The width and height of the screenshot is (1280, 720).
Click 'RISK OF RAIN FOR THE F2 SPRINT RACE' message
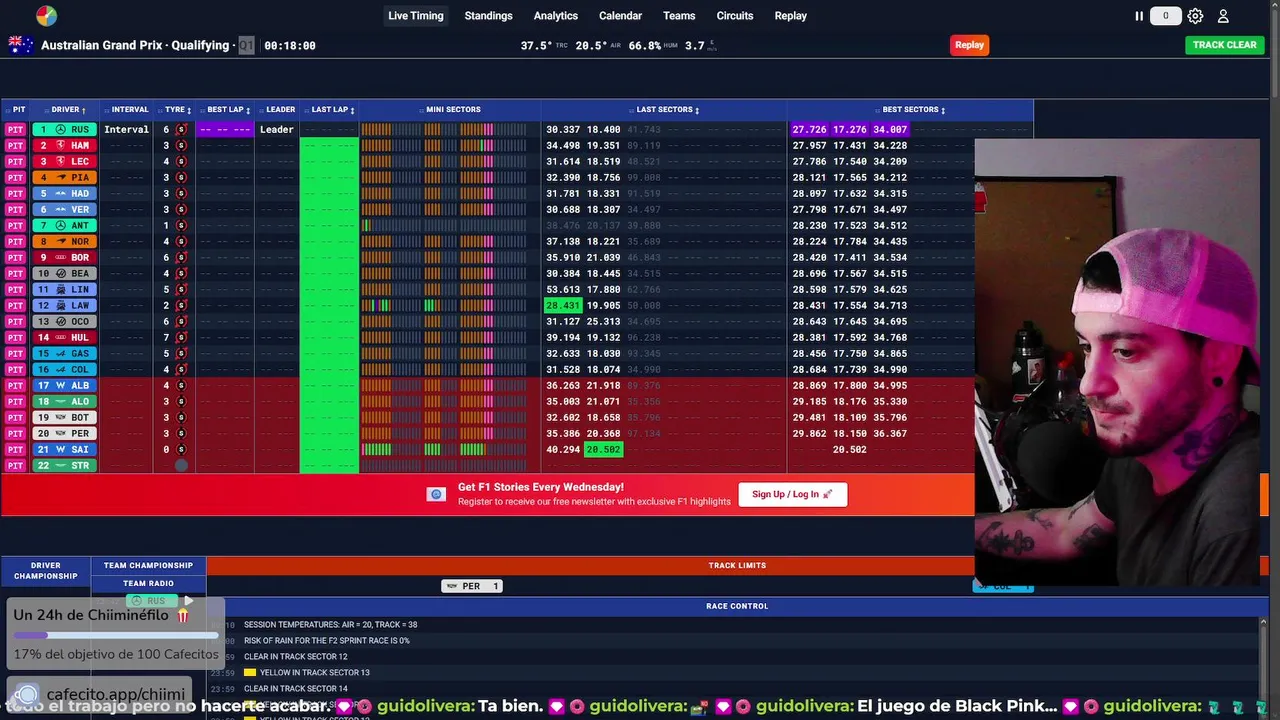327,641
